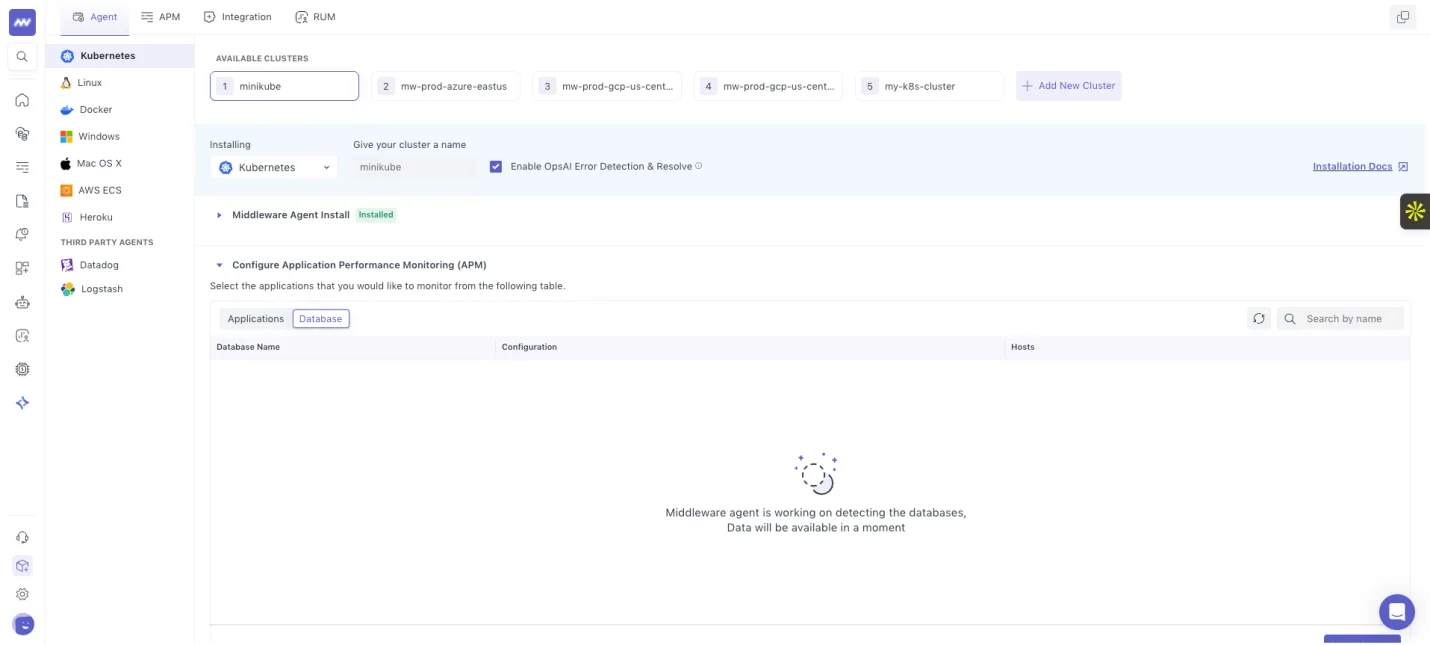This screenshot has height=645, width=1430.
Task: Open the chip icon in sidebar
Action: click(22, 369)
